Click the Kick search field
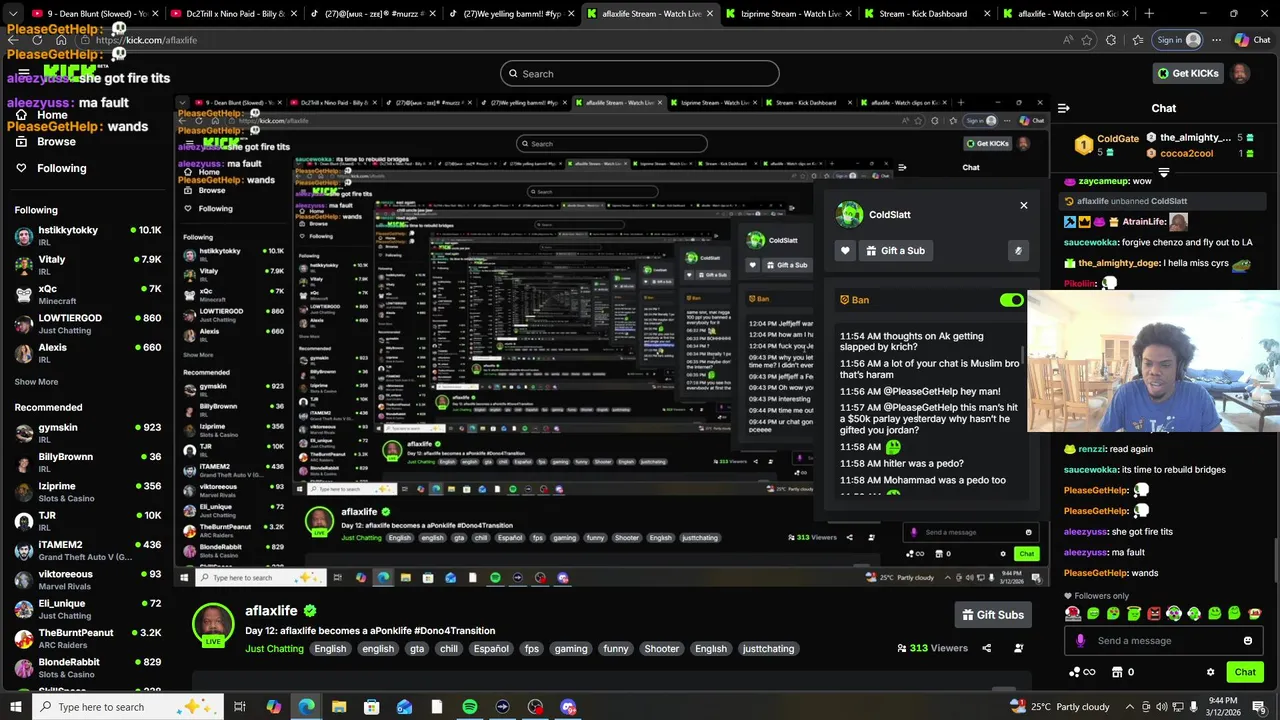Screen dimensions: 1280x720 pyautogui.click(x=640, y=73)
